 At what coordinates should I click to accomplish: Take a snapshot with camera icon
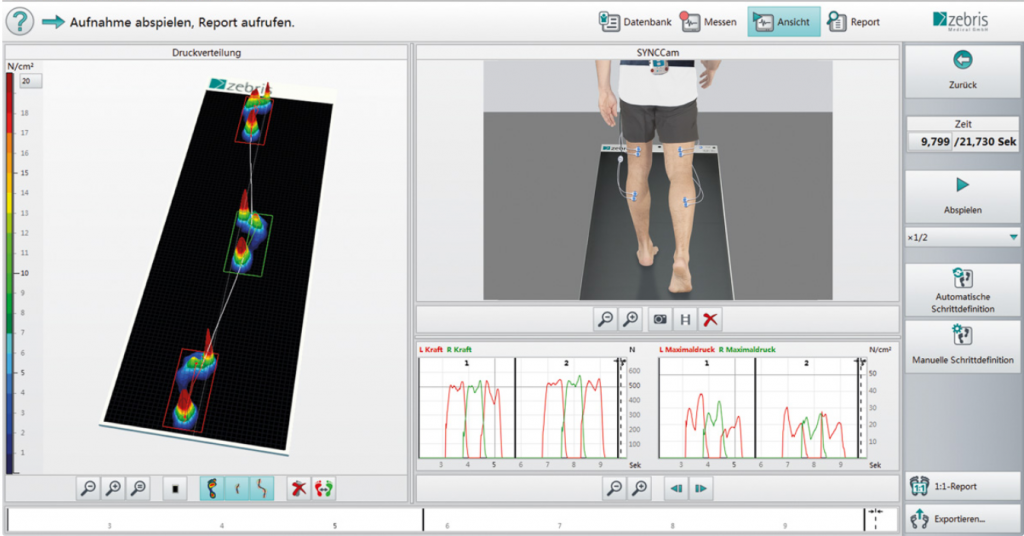[x=660, y=319]
